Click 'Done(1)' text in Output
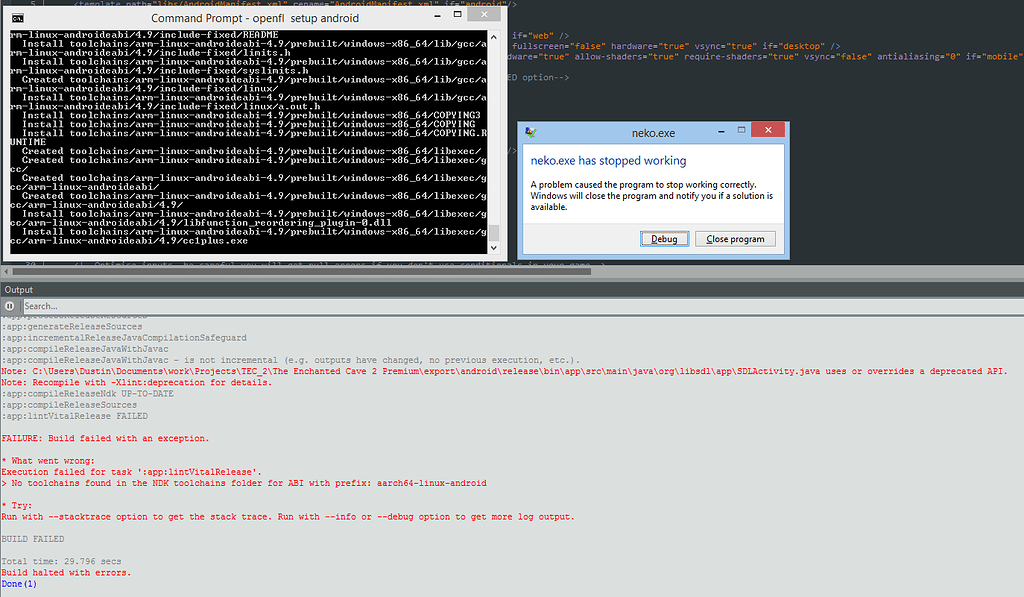 coord(19,584)
